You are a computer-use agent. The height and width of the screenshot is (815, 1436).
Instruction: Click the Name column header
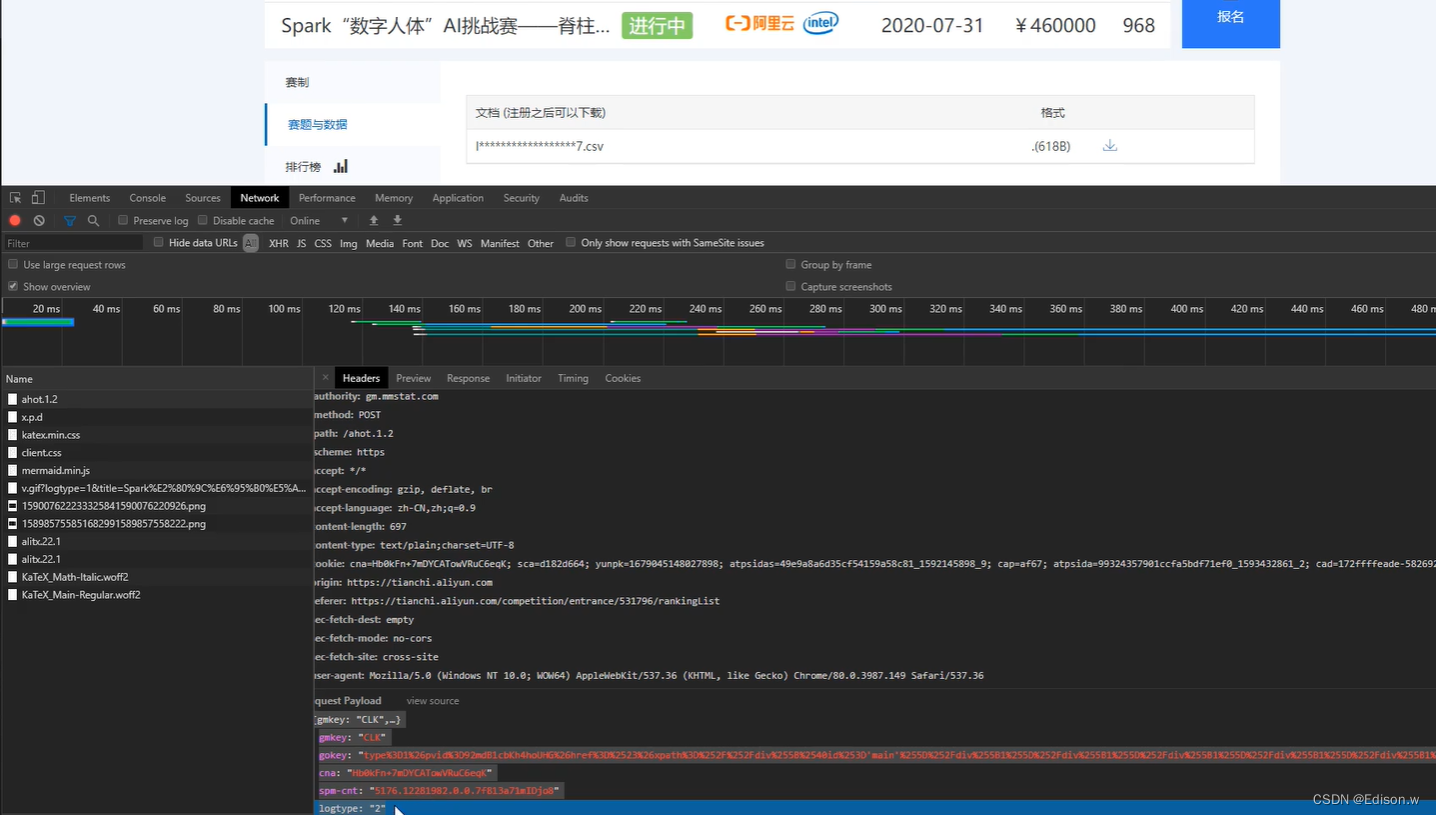pos(157,379)
